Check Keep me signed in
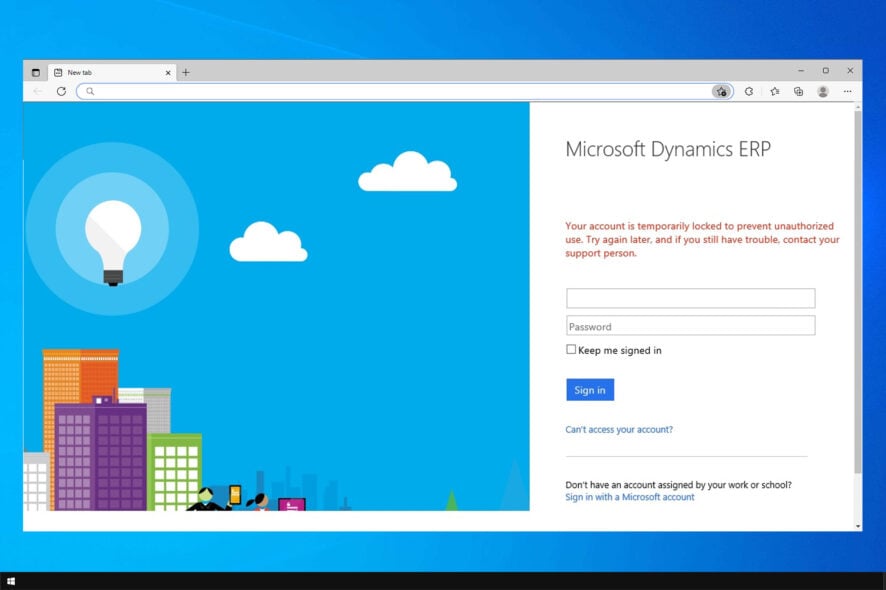Viewport: 886px width, 590px height. pos(571,349)
